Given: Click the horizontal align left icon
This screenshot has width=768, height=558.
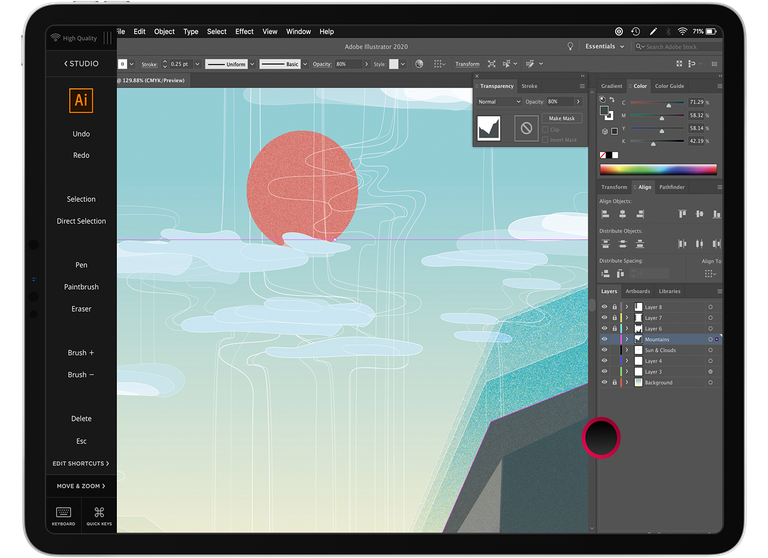Looking at the screenshot, I should click(x=605, y=214).
